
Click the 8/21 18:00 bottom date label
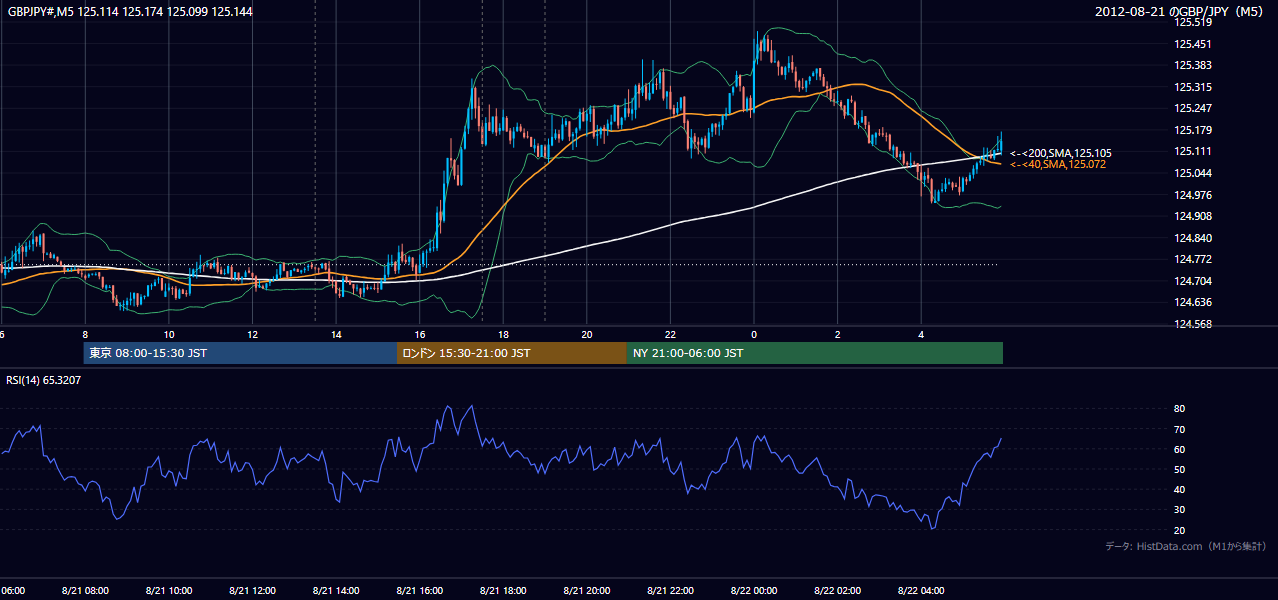503,590
